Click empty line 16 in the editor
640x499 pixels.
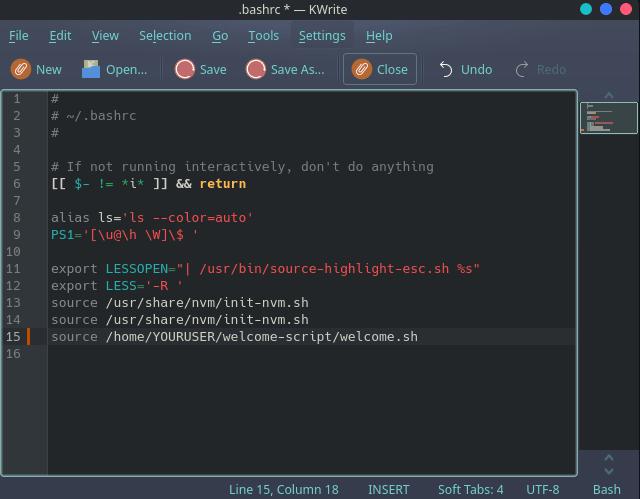pyautogui.click(x=312, y=354)
